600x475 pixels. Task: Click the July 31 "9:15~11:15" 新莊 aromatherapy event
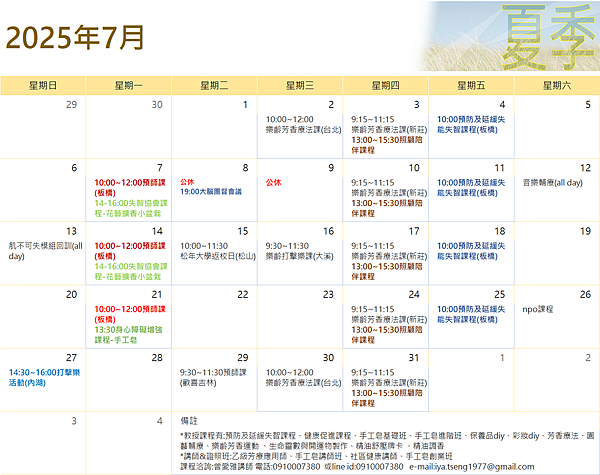click(x=389, y=377)
